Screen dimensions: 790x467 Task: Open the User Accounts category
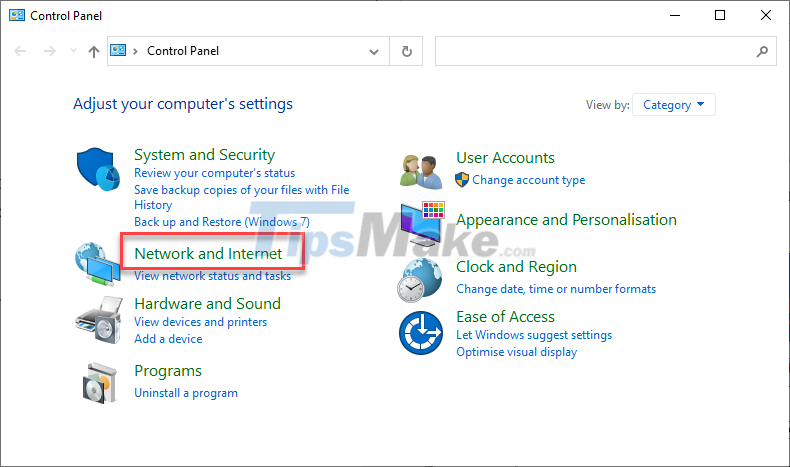tap(505, 158)
